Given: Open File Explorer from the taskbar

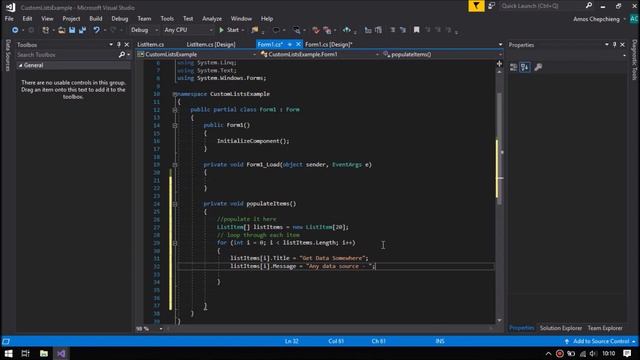Looking at the screenshot, I should 44,353.
